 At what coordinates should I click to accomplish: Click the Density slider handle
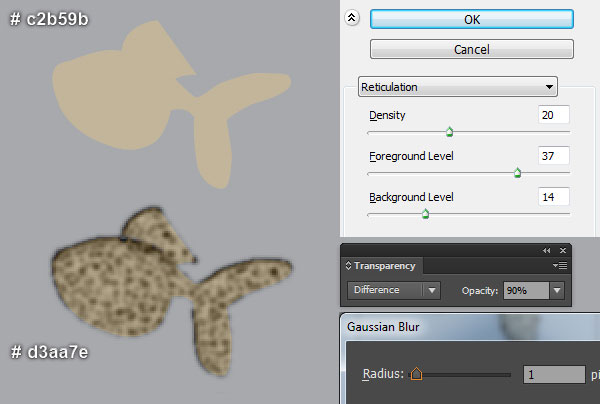(x=450, y=132)
